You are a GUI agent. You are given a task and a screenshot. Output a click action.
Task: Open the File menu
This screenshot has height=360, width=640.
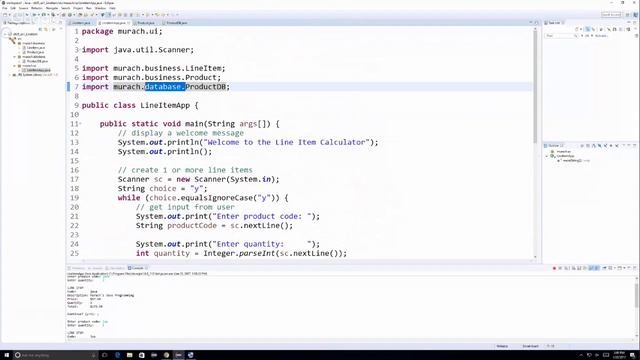click(x=4, y=8)
